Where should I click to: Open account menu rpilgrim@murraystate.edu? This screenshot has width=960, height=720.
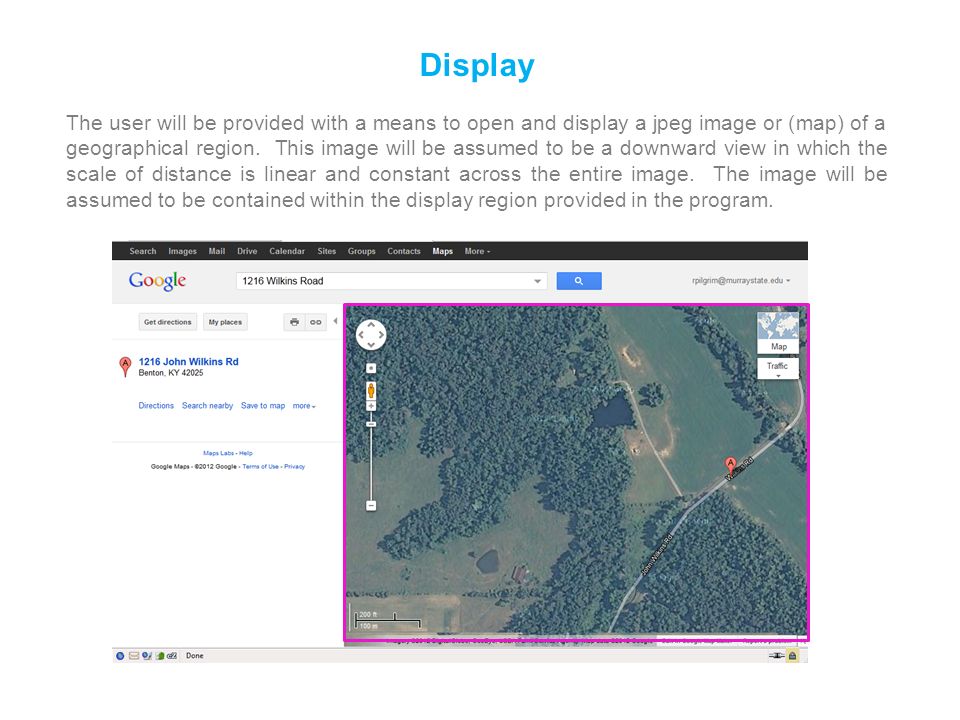click(x=741, y=280)
